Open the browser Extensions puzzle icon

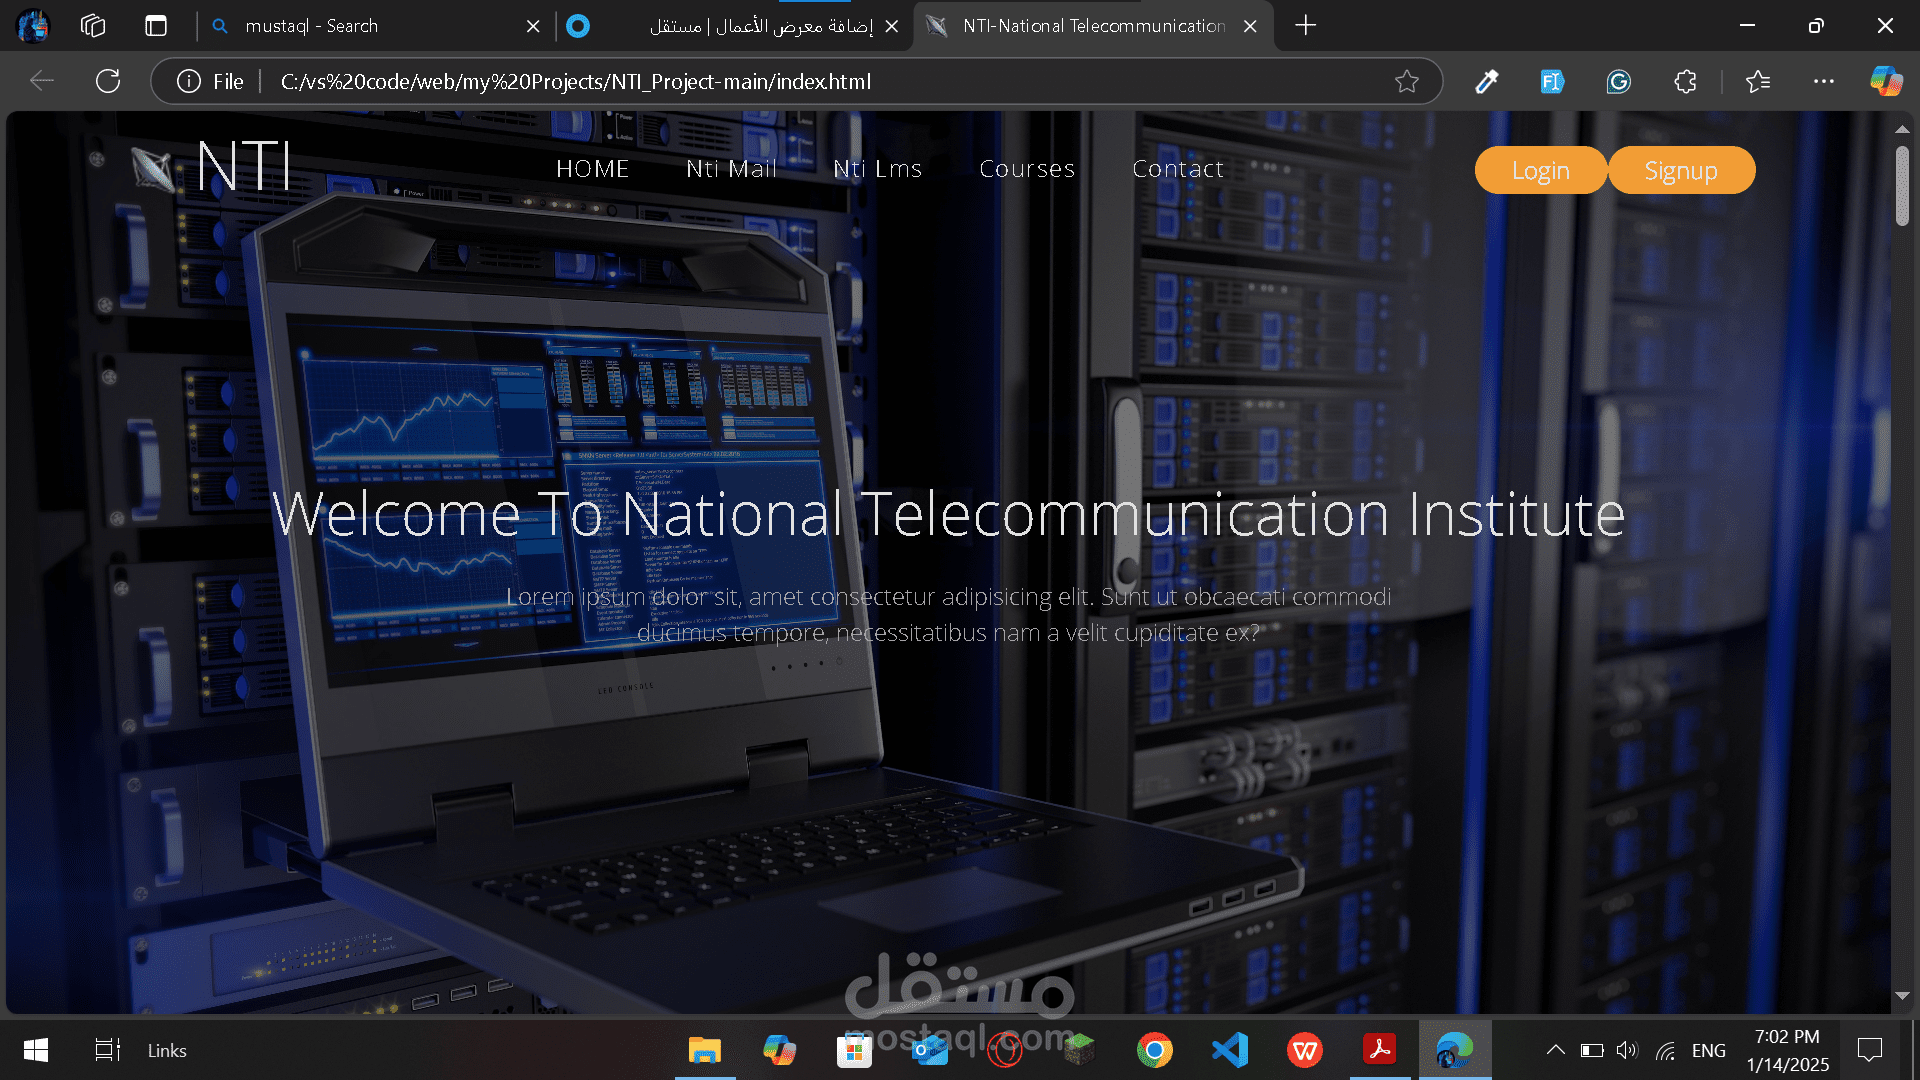[x=1686, y=81]
